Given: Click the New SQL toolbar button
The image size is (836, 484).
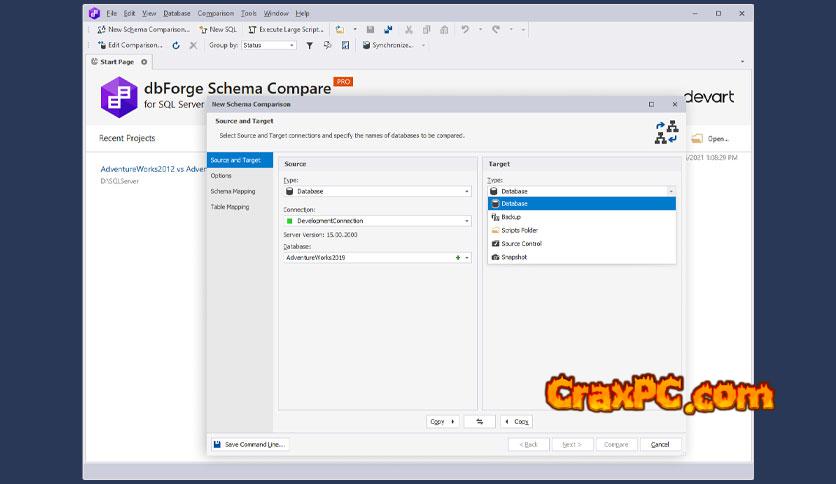Looking at the screenshot, I should [x=218, y=30].
